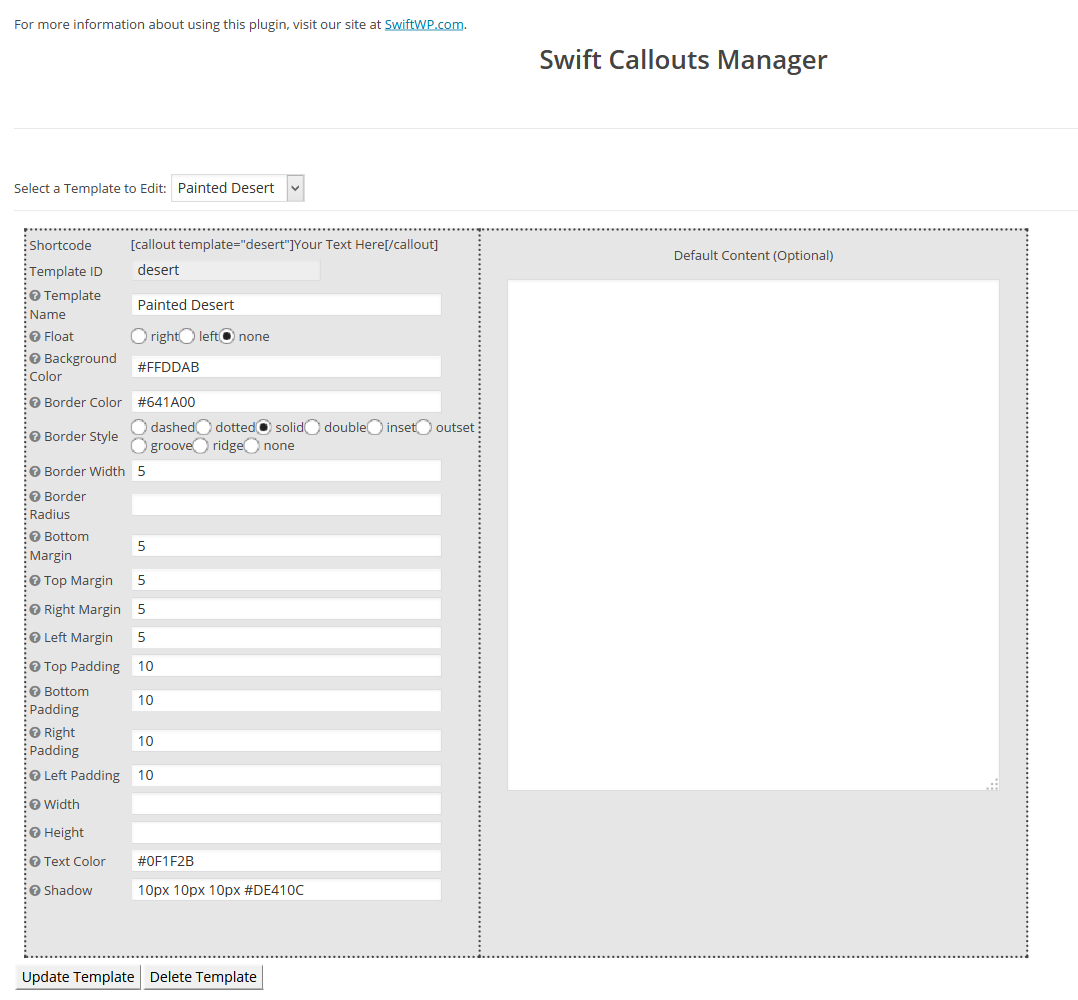The image size is (1078, 1000).
Task: Visit the SwiftWP.com link
Action: pyautogui.click(x=424, y=25)
